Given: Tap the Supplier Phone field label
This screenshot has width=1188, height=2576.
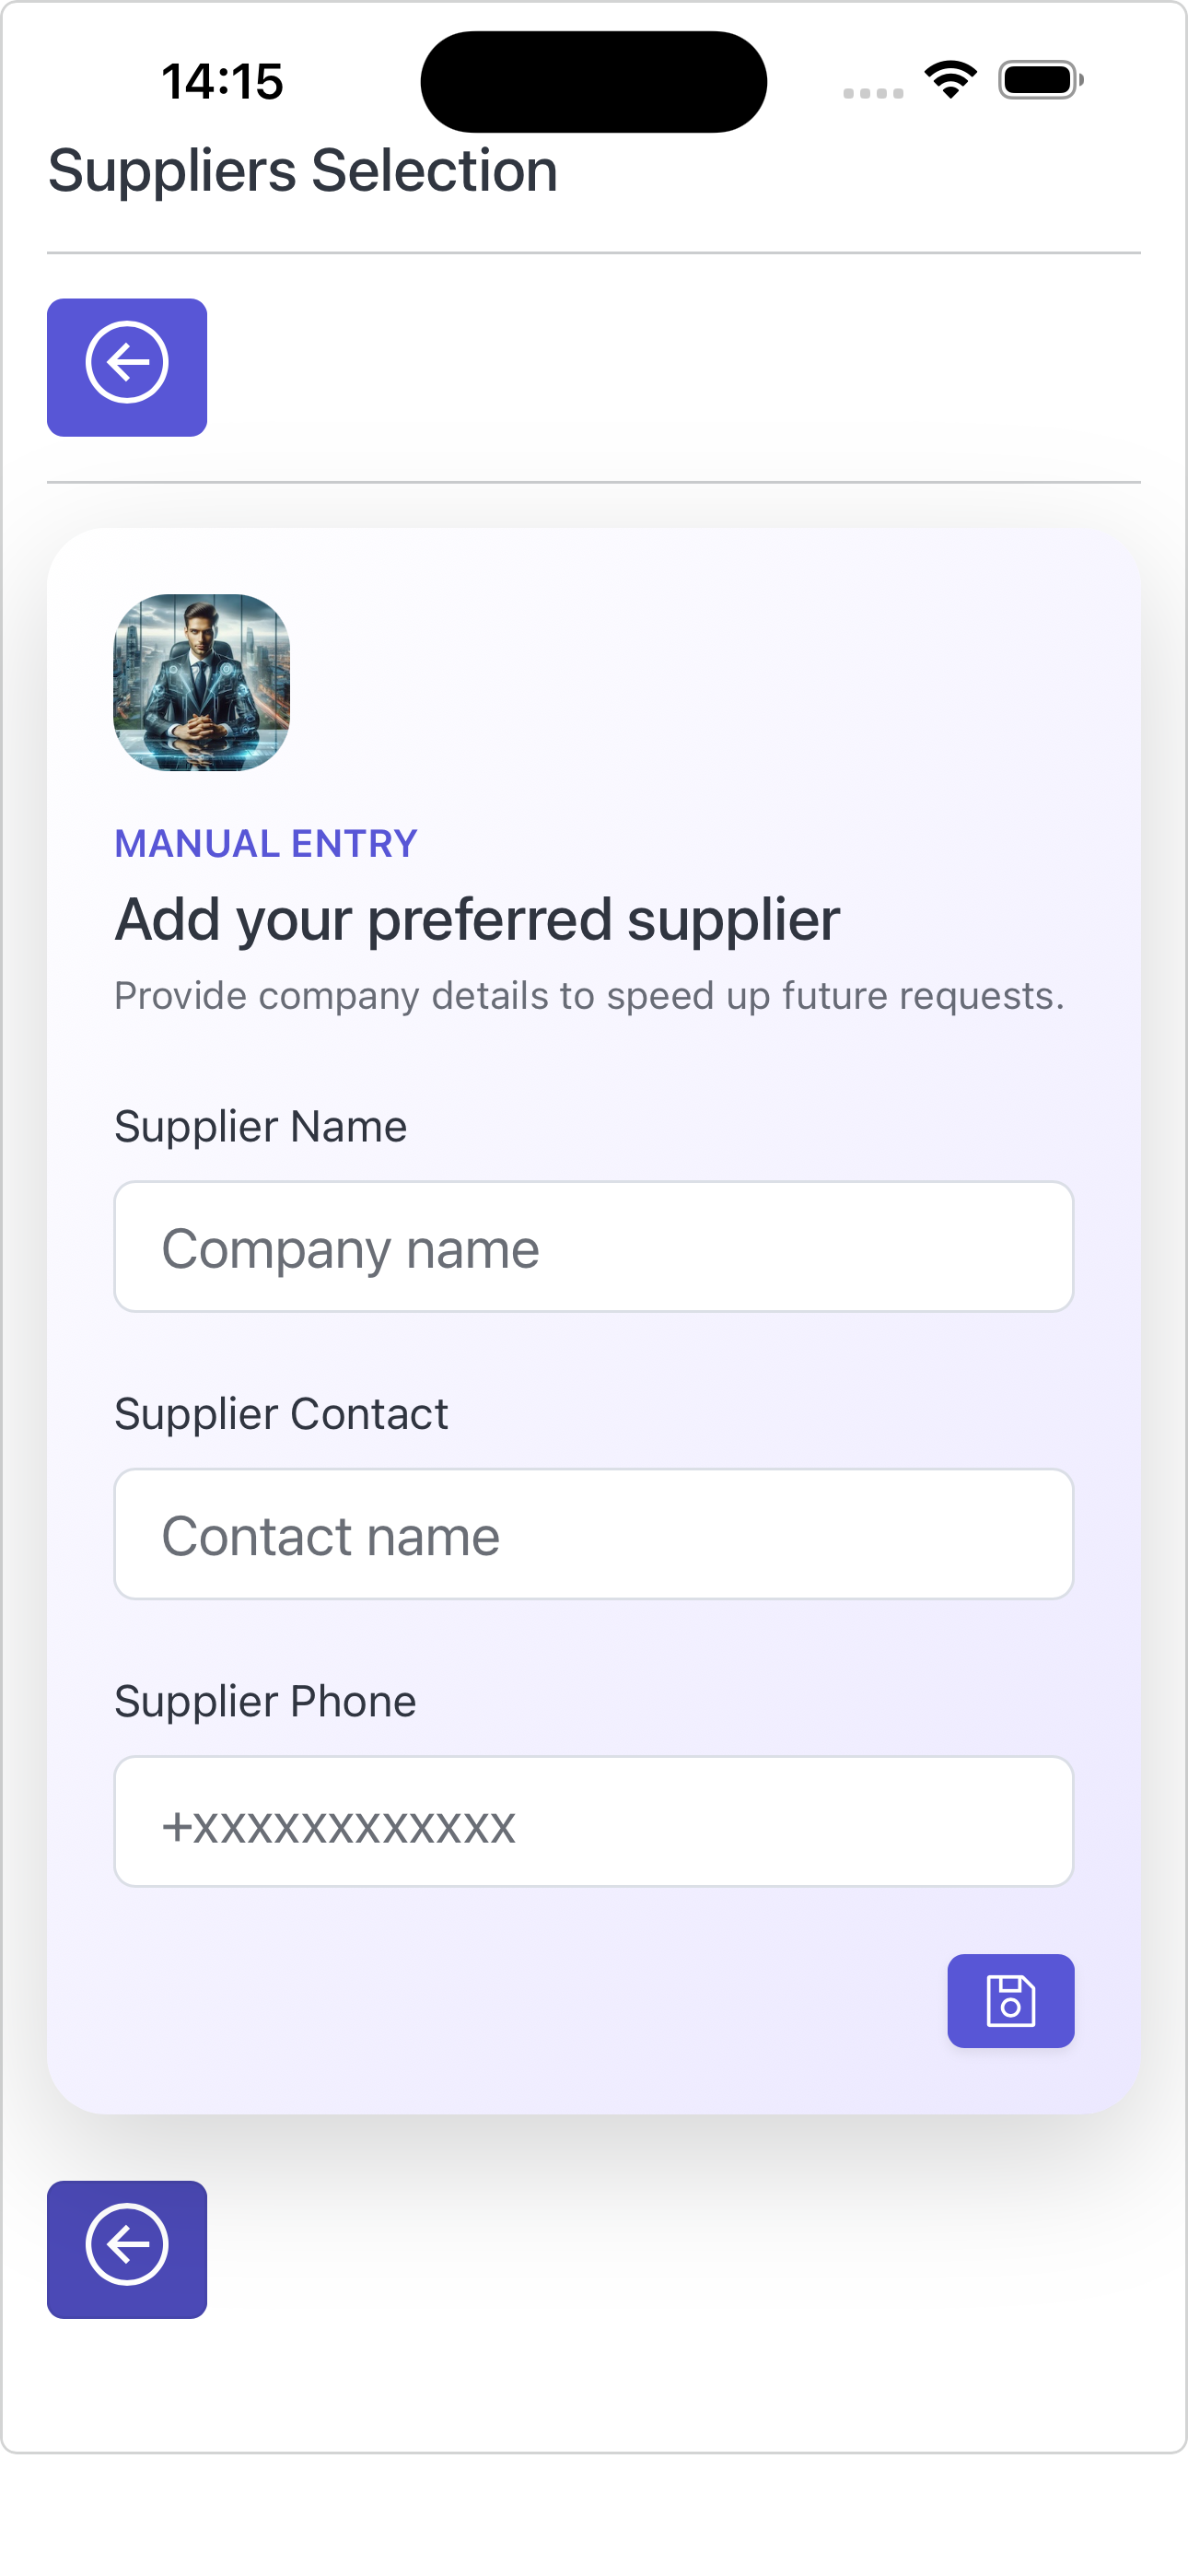Looking at the screenshot, I should (265, 1701).
